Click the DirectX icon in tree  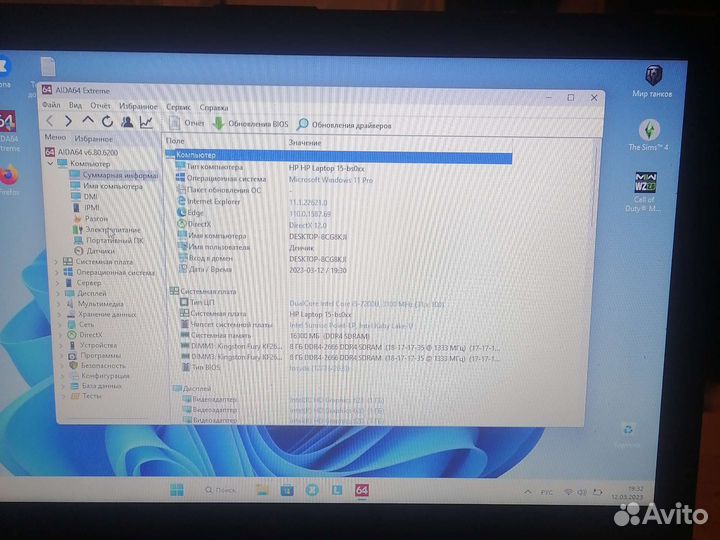point(72,335)
